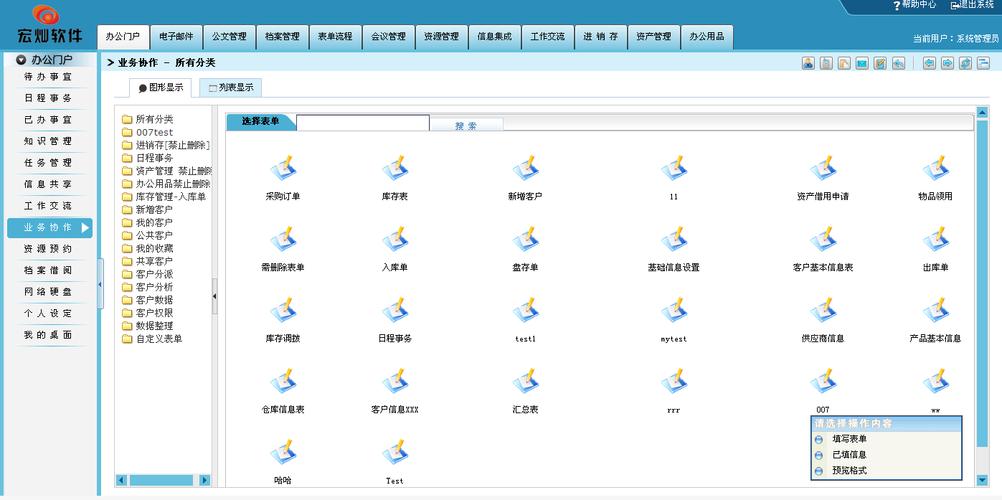Switch to the 资产管理 tab
This screenshot has width=1002, height=500.
(x=653, y=36)
